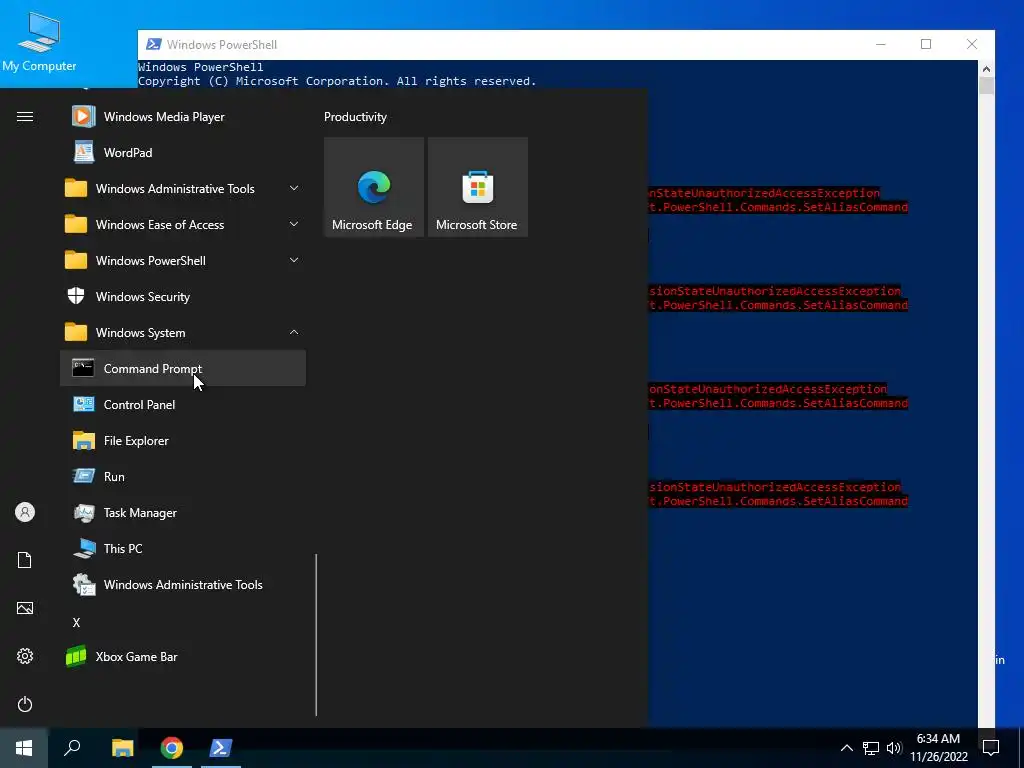
Task: Open the network status tray icon
Action: (x=871, y=748)
